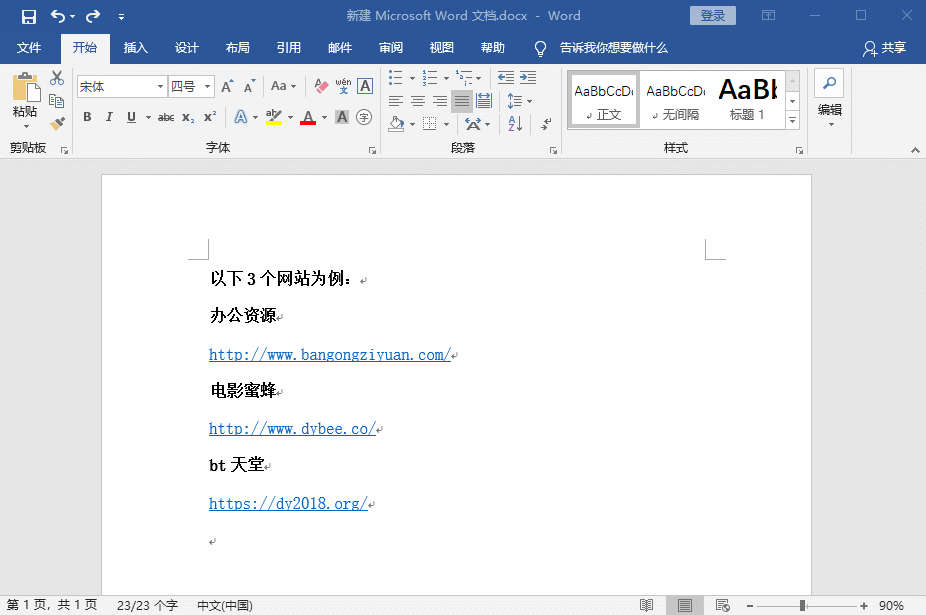Viewport: 926px width, 615px height.
Task: Increase font size with the larger A
Action: pyautogui.click(x=227, y=87)
